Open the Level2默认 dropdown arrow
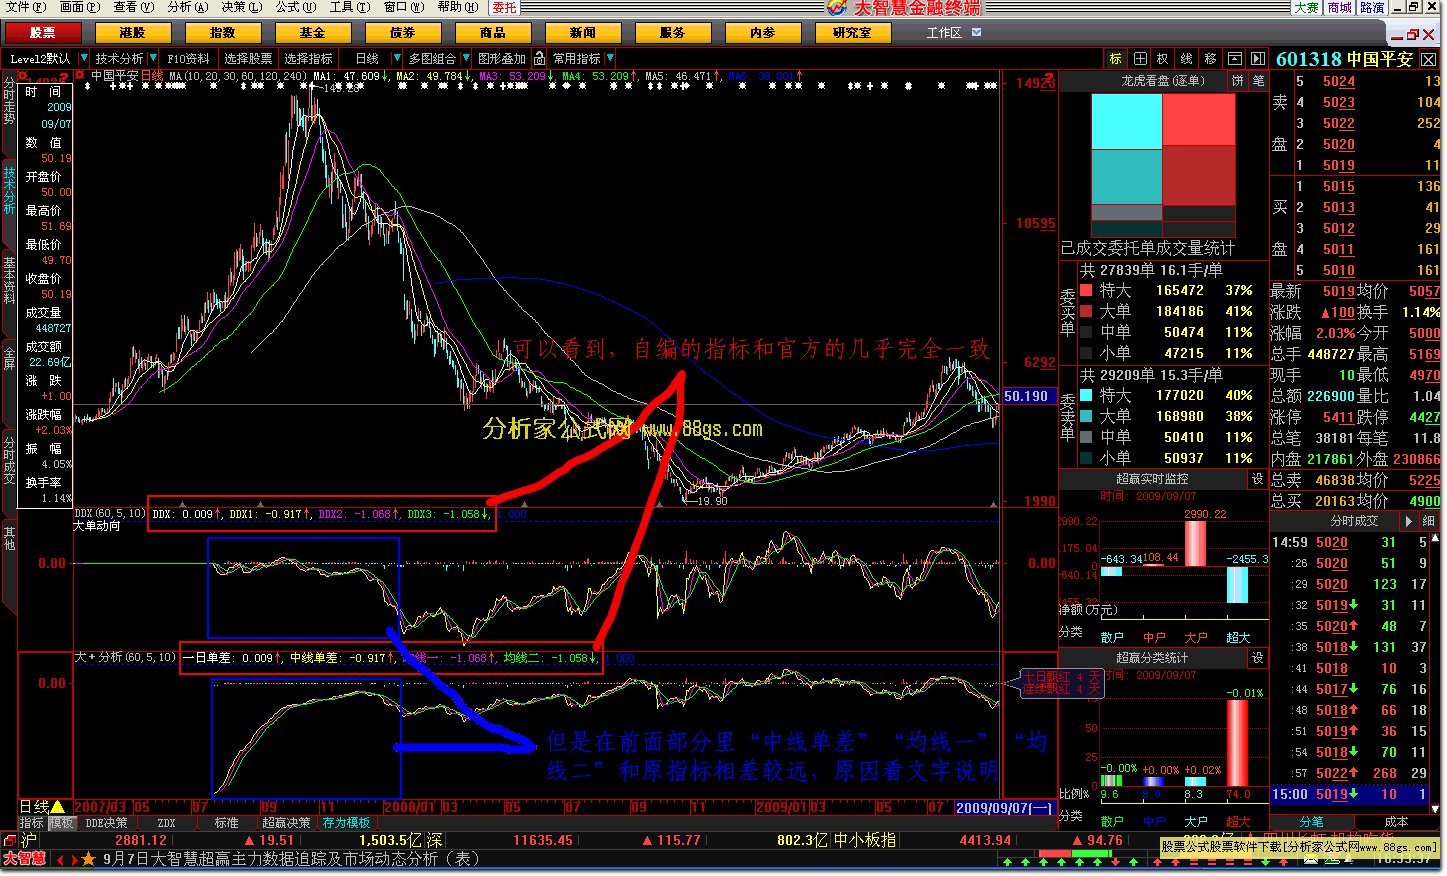The width and height of the screenshot is (1447, 876). coord(83,59)
